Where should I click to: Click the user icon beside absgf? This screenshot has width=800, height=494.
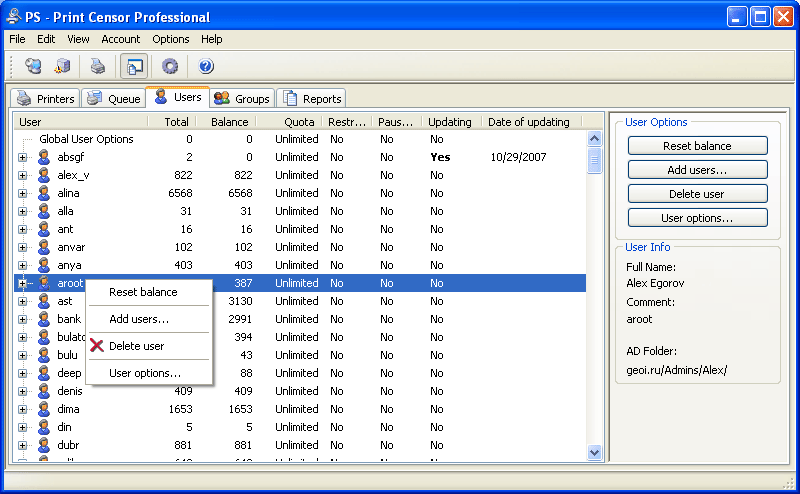[x=44, y=157]
